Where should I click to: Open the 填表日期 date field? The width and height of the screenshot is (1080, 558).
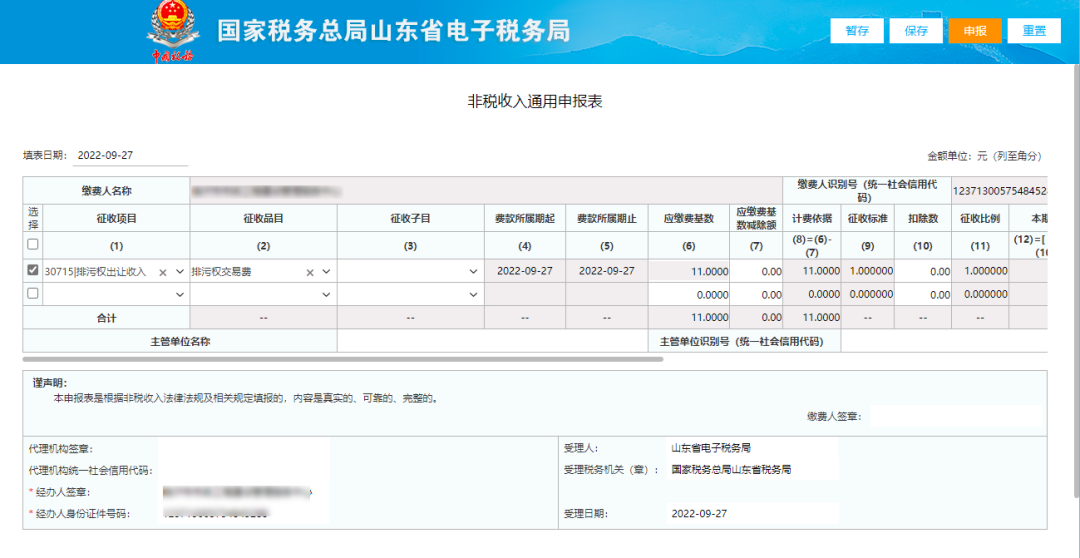click(x=130, y=156)
